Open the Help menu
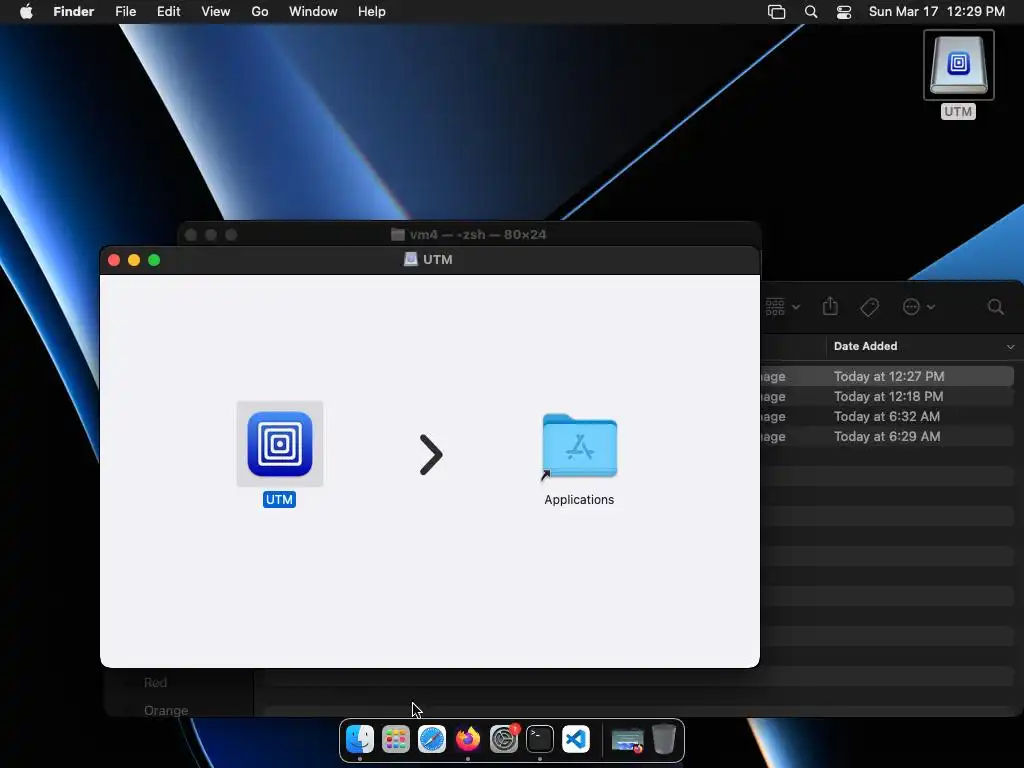The image size is (1024, 768). [x=372, y=12]
